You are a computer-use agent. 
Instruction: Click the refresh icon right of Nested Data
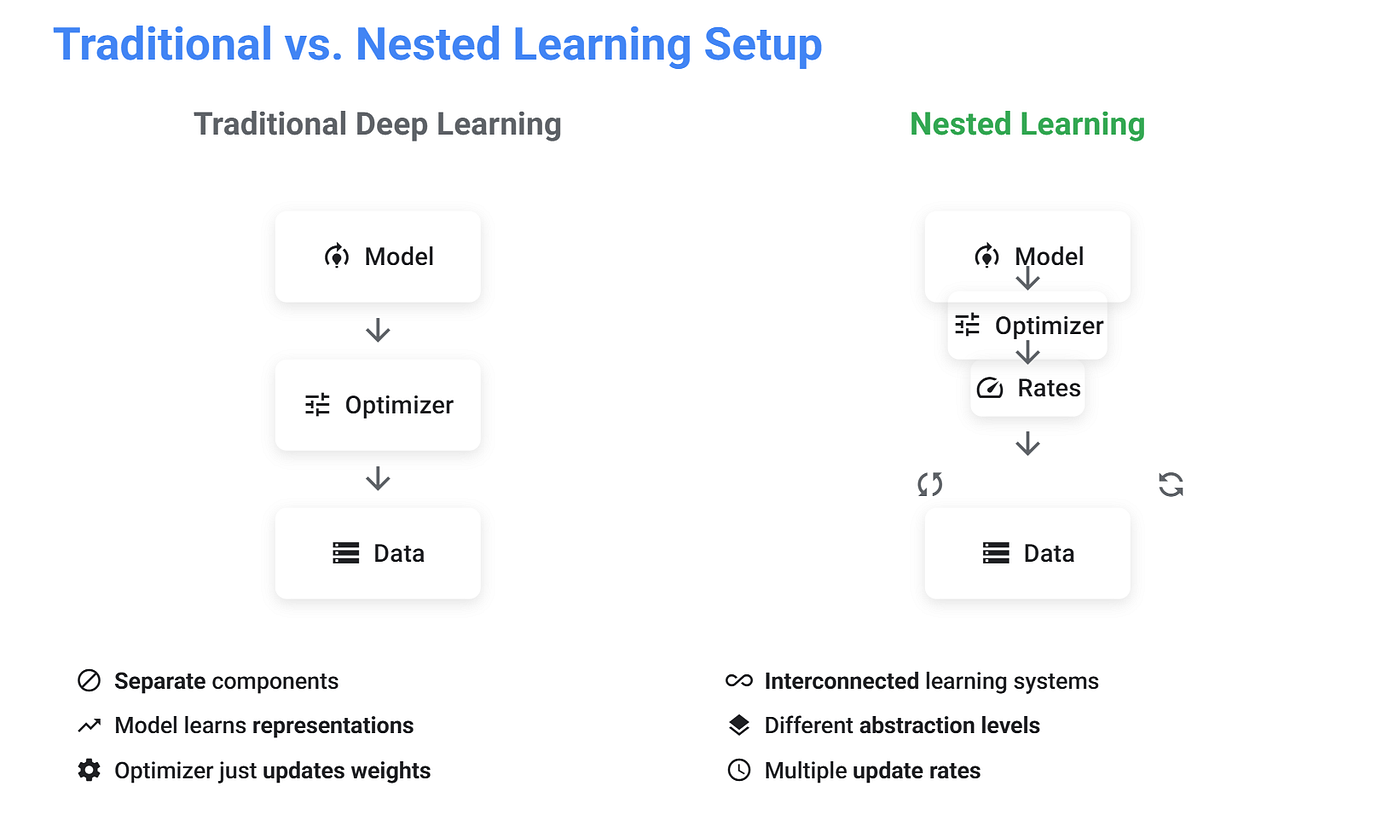[1171, 485]
